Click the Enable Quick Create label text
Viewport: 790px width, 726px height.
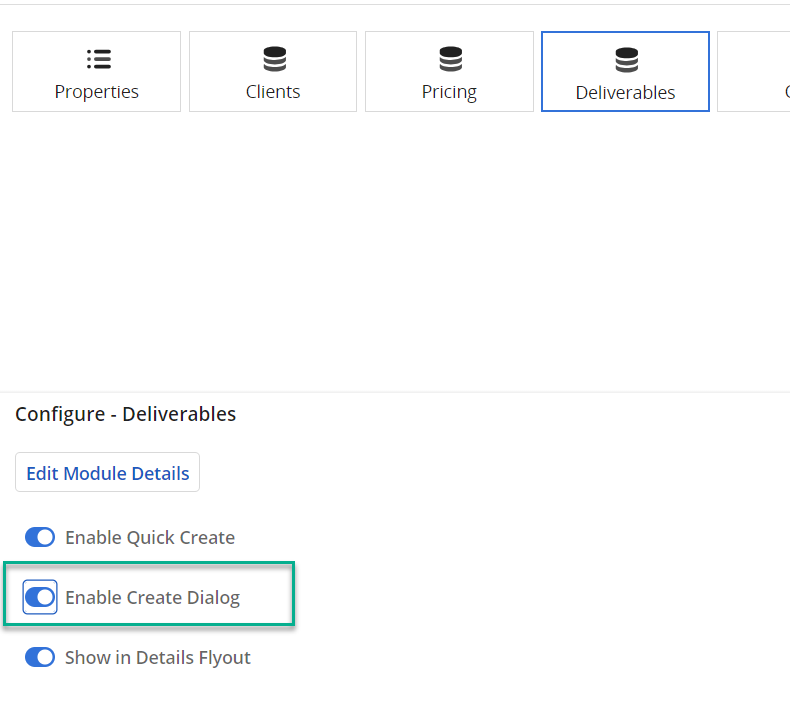(150, 538)
